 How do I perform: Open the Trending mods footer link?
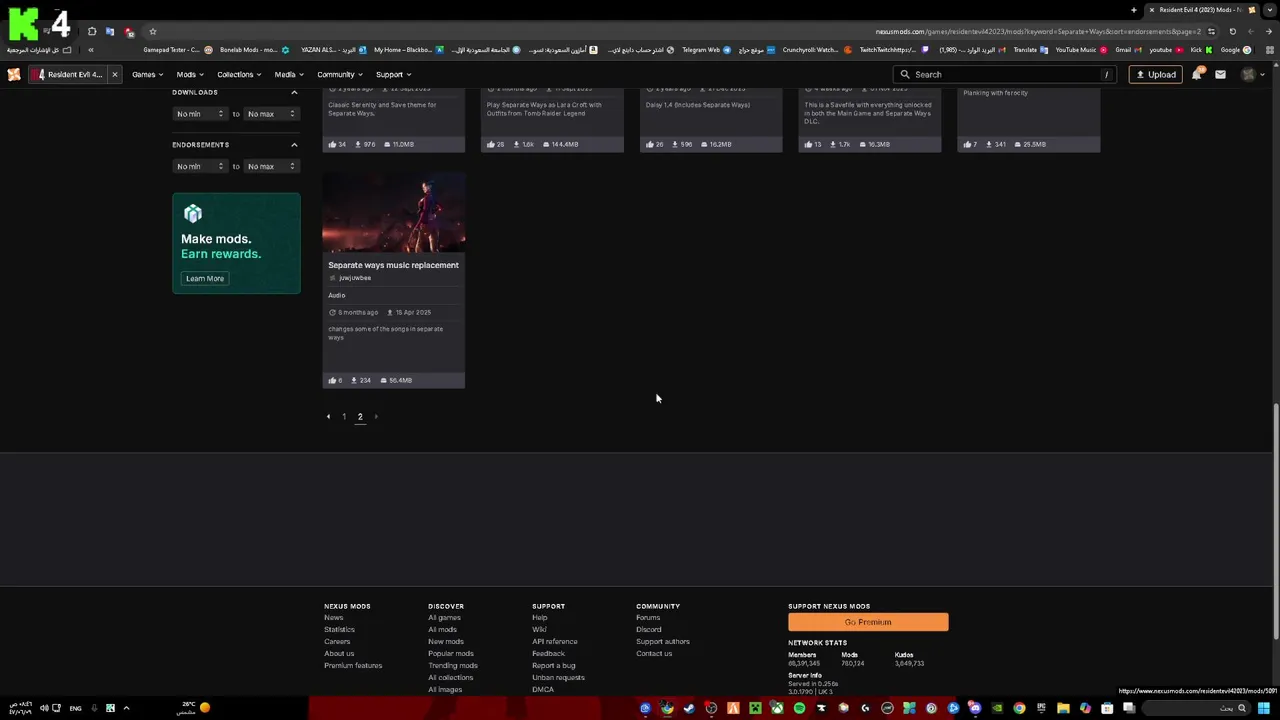[x=453, y=665]
